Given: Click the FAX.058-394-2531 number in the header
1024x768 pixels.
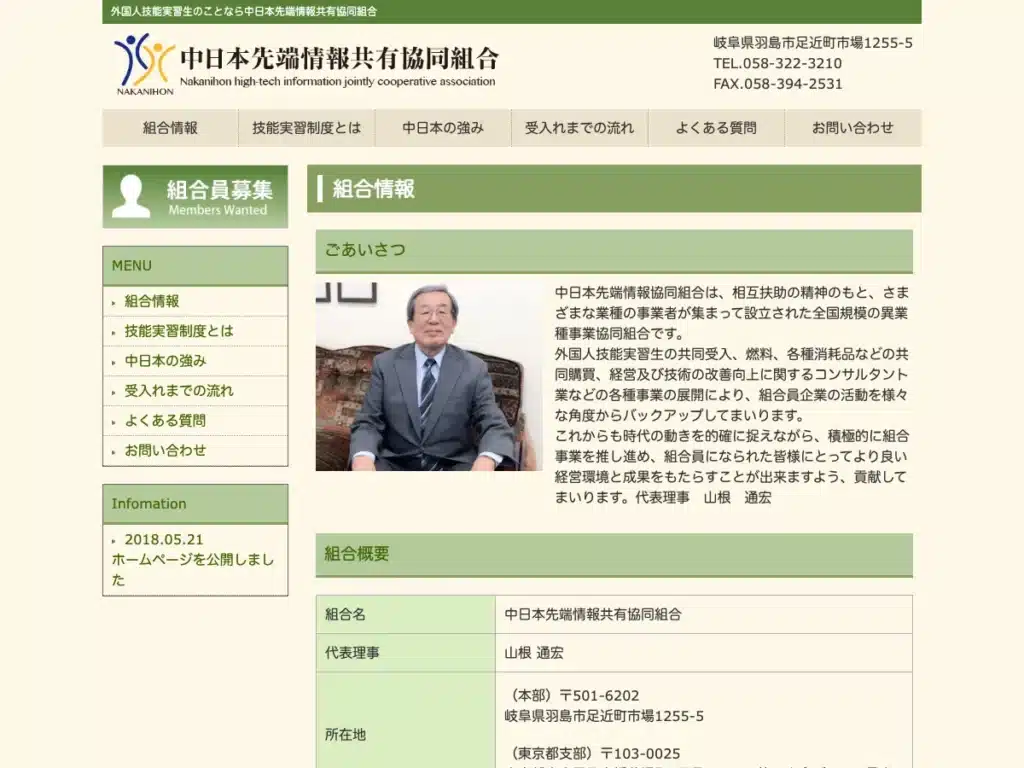Looking at the screenshot, I should (x=778, y=84).
